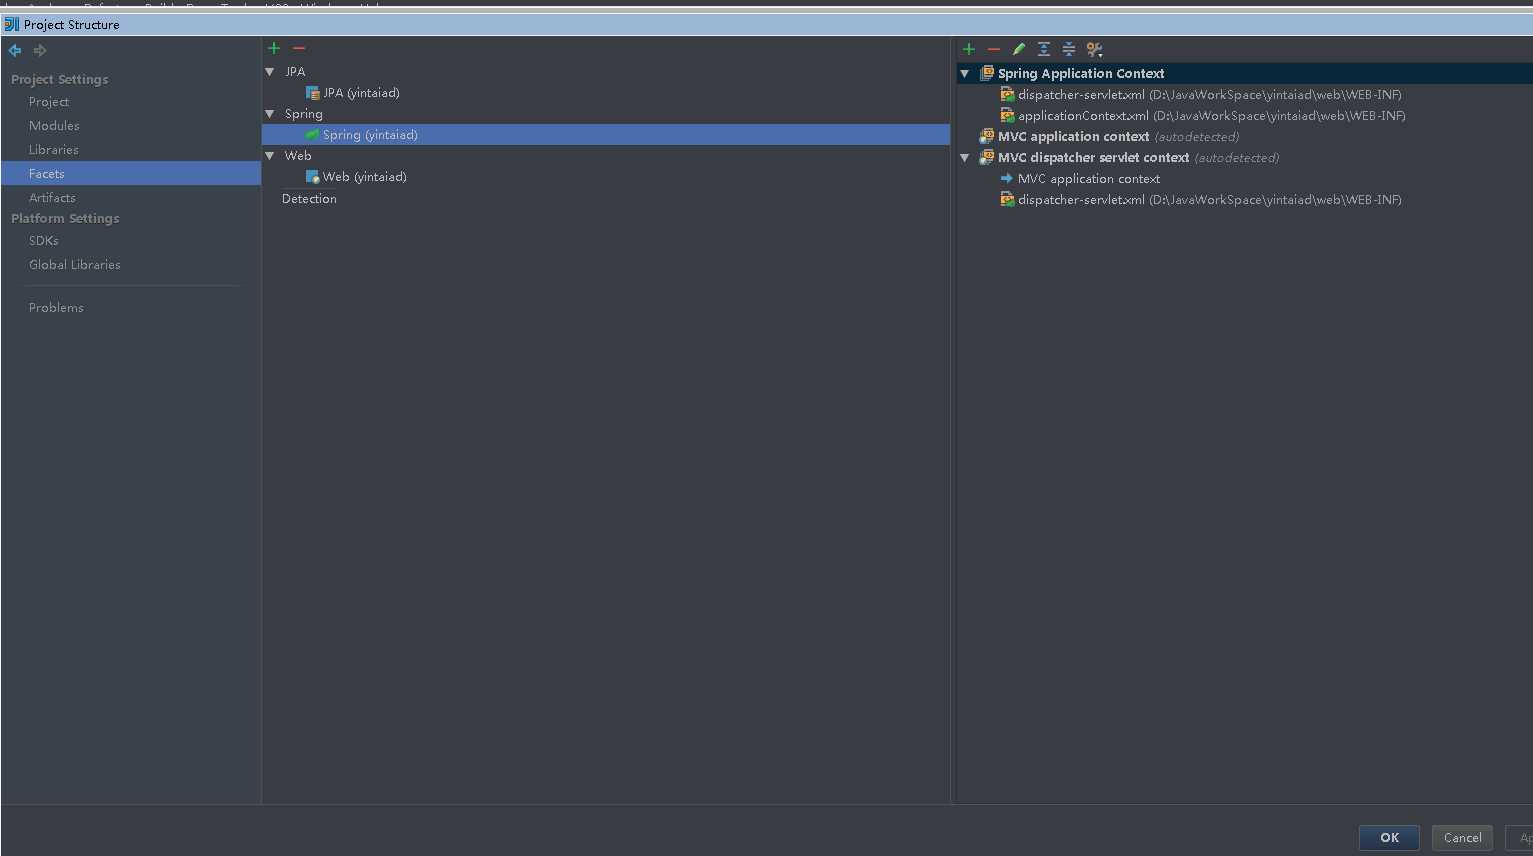Open the wrench settings dropdown icon
The image size is (1533, 856).
(x=1095, y=49)
